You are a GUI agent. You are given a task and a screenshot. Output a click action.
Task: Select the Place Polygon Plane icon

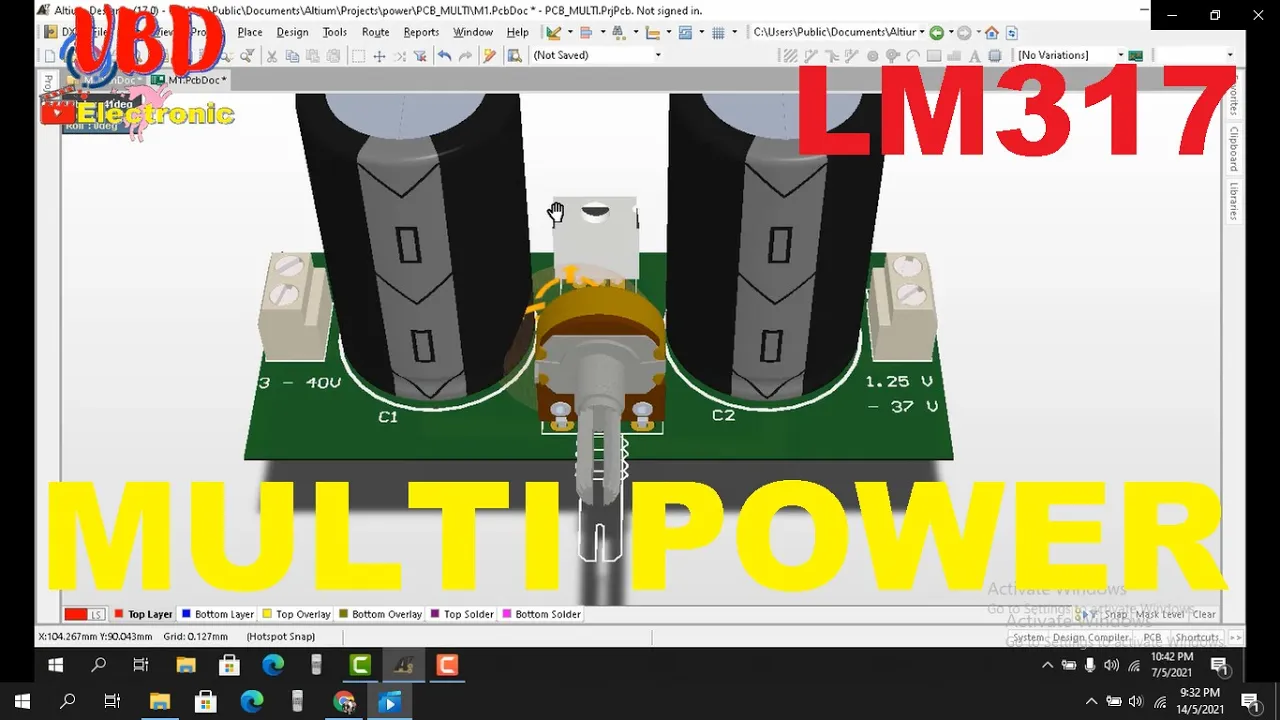click(954, 56)
